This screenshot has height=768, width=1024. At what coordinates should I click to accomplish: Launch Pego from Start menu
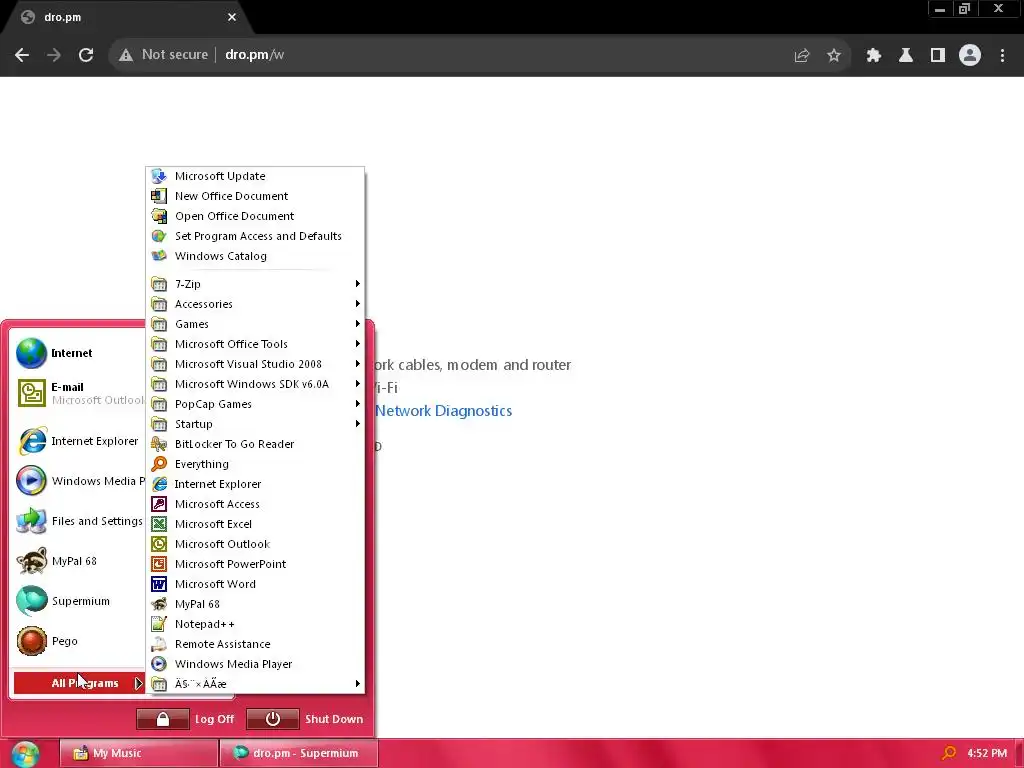pos(78,641)
